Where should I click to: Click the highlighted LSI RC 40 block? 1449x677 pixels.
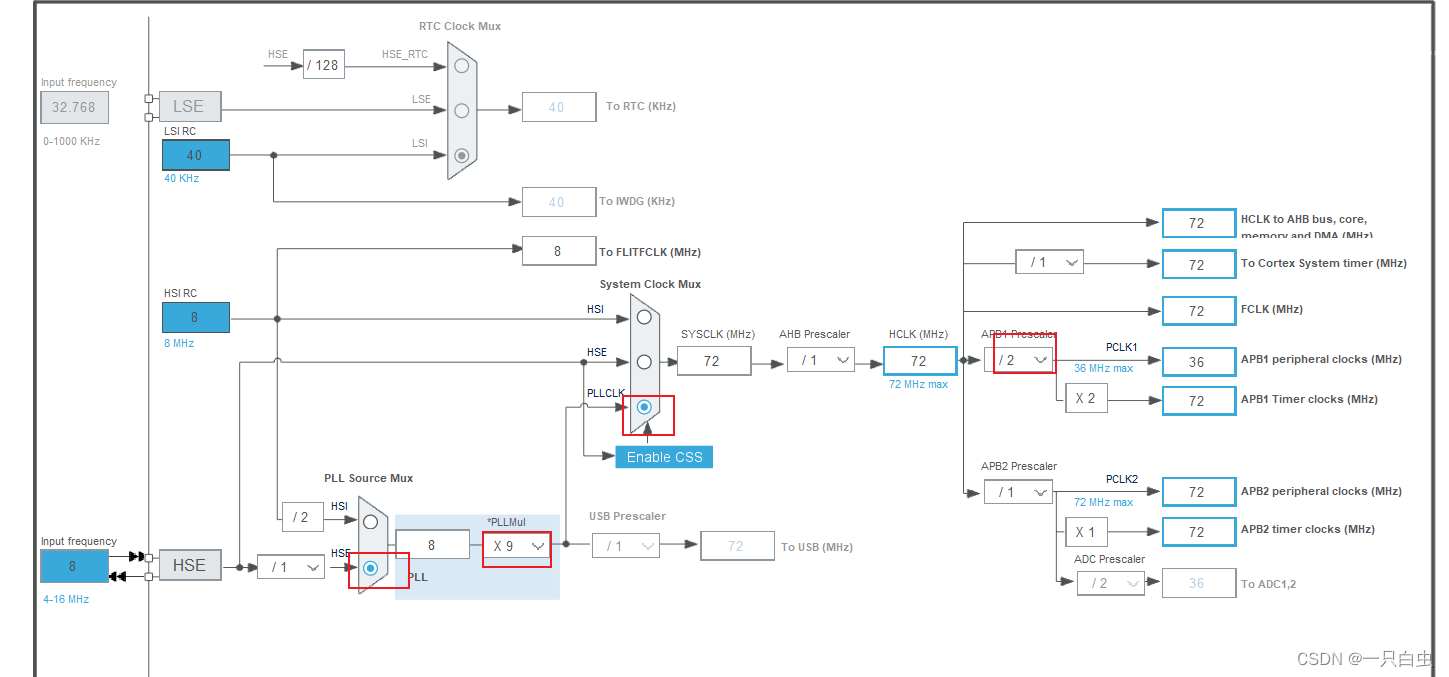(x=195, y=154)
